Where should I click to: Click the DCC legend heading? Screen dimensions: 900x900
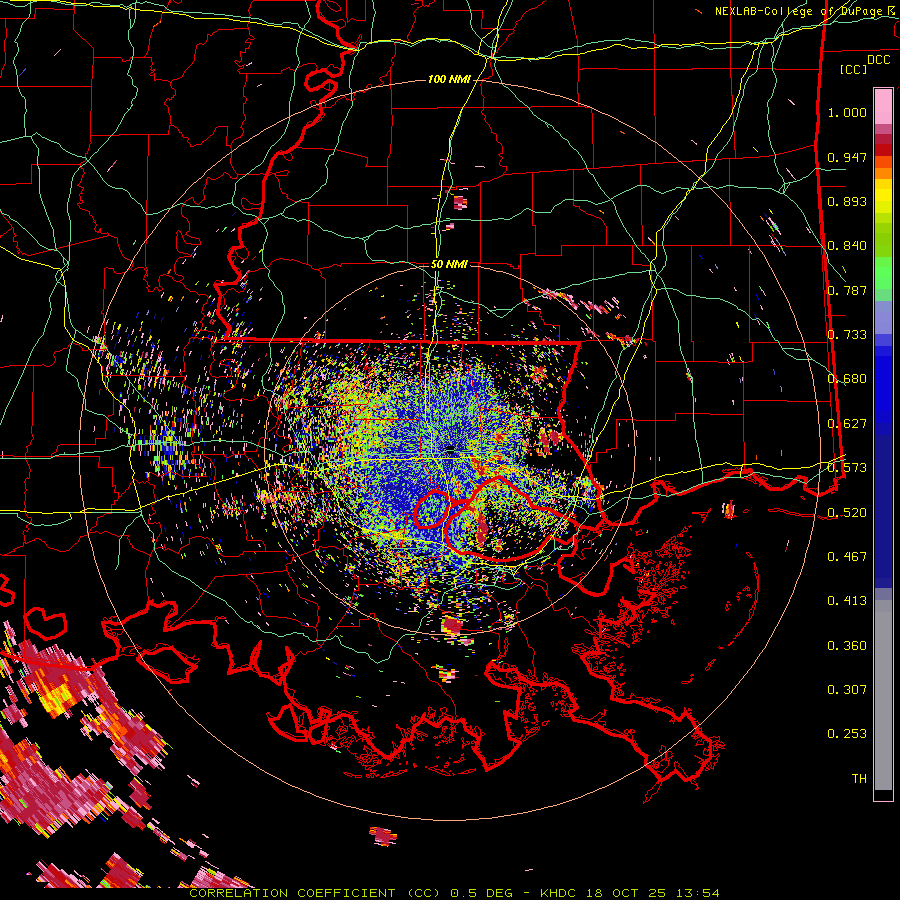tap(878, 60)
